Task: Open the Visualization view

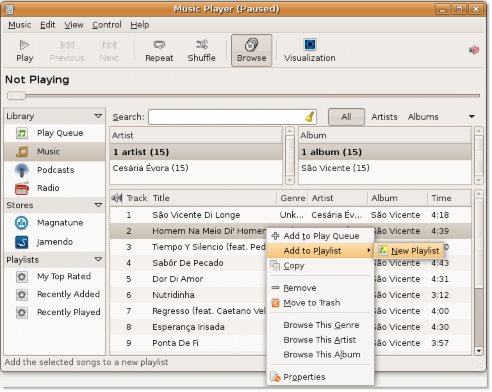Action: pos(310,51)
